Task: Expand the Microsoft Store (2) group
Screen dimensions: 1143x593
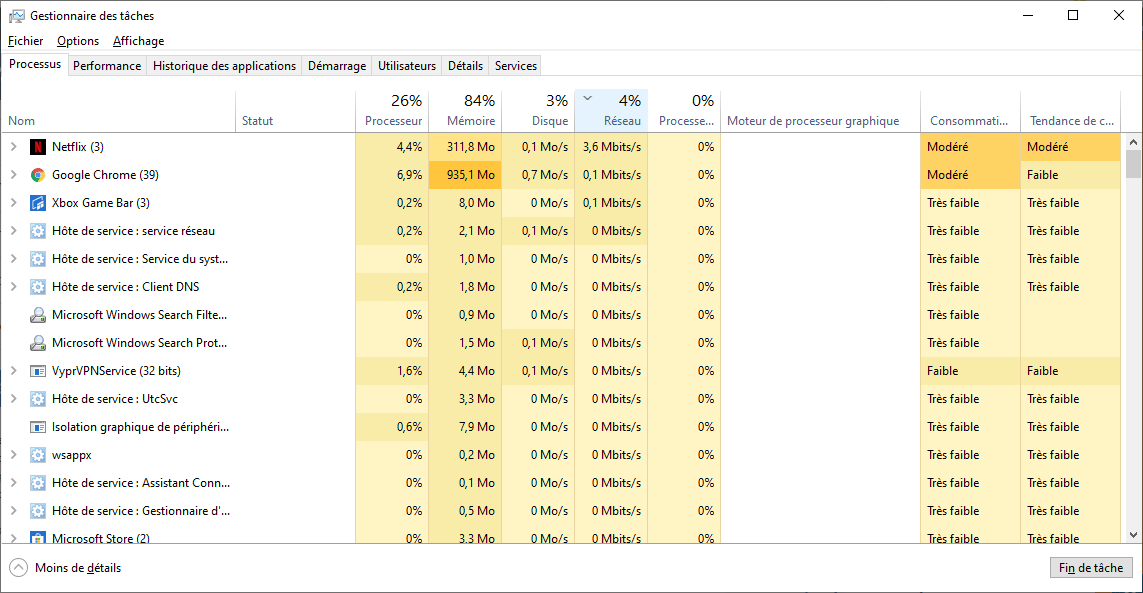Action: pos(14,538)
